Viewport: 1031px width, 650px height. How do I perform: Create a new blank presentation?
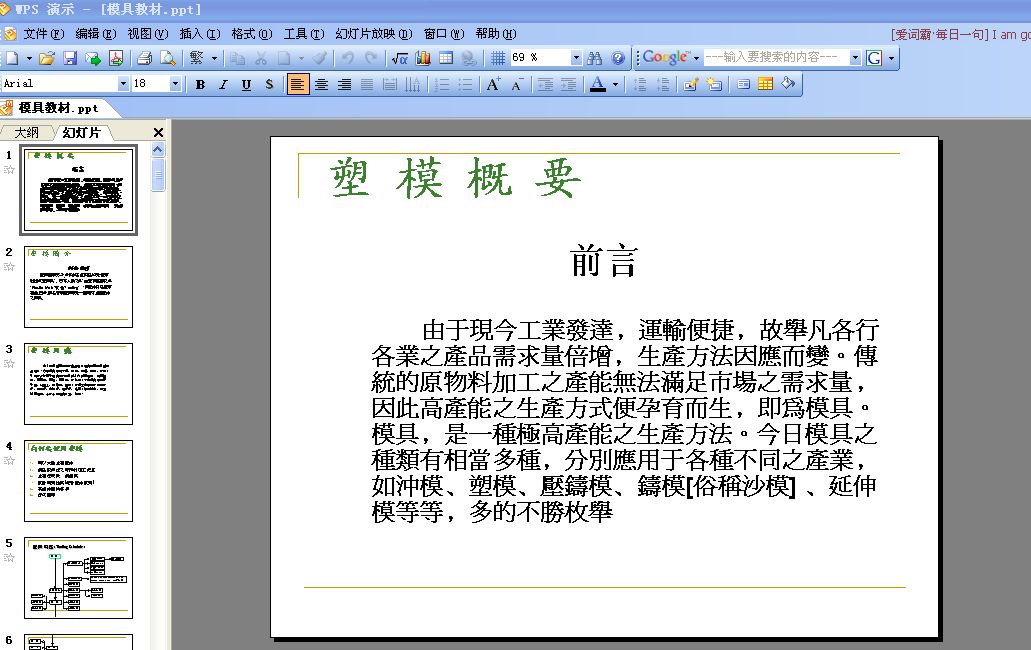click(11, 58)
